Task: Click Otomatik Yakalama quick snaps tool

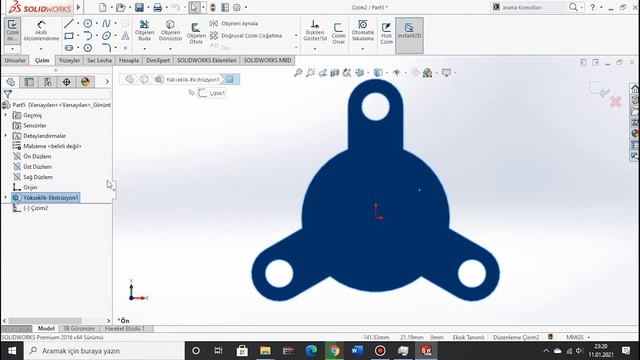Action: click(x=362, y=30)
